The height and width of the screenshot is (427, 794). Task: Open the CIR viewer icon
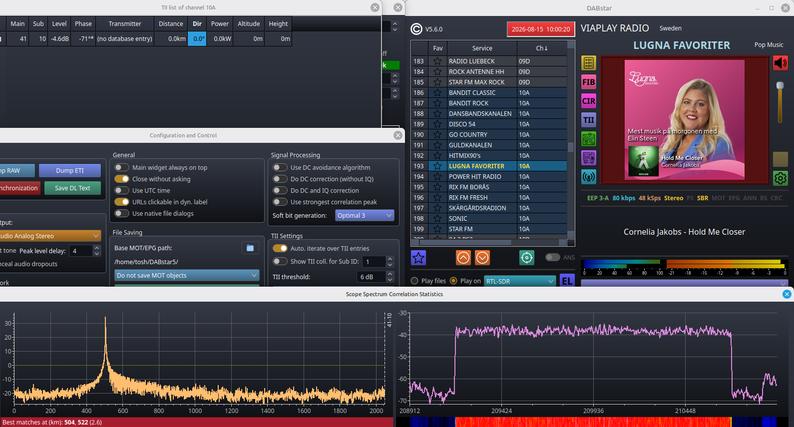[588, 101]
